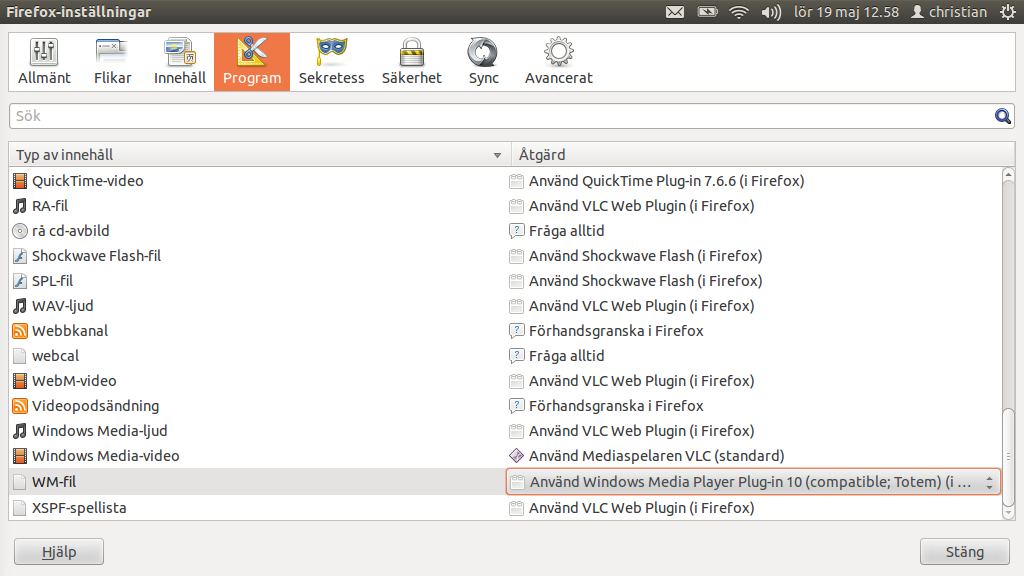
Task: Click the VLC cone icon beside Mediaspelaren VLC
Action: click(x=517, y=456)
